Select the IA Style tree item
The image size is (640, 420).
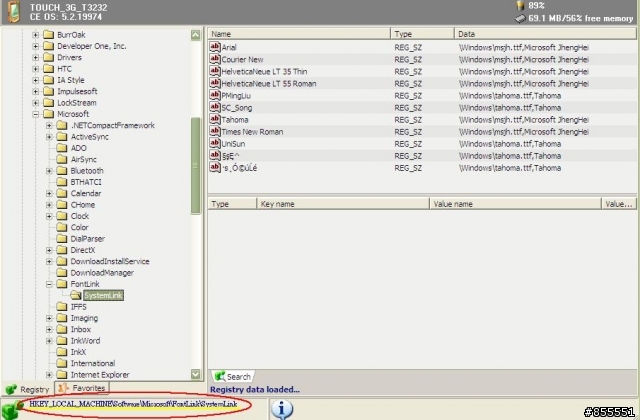click(71, 80)
